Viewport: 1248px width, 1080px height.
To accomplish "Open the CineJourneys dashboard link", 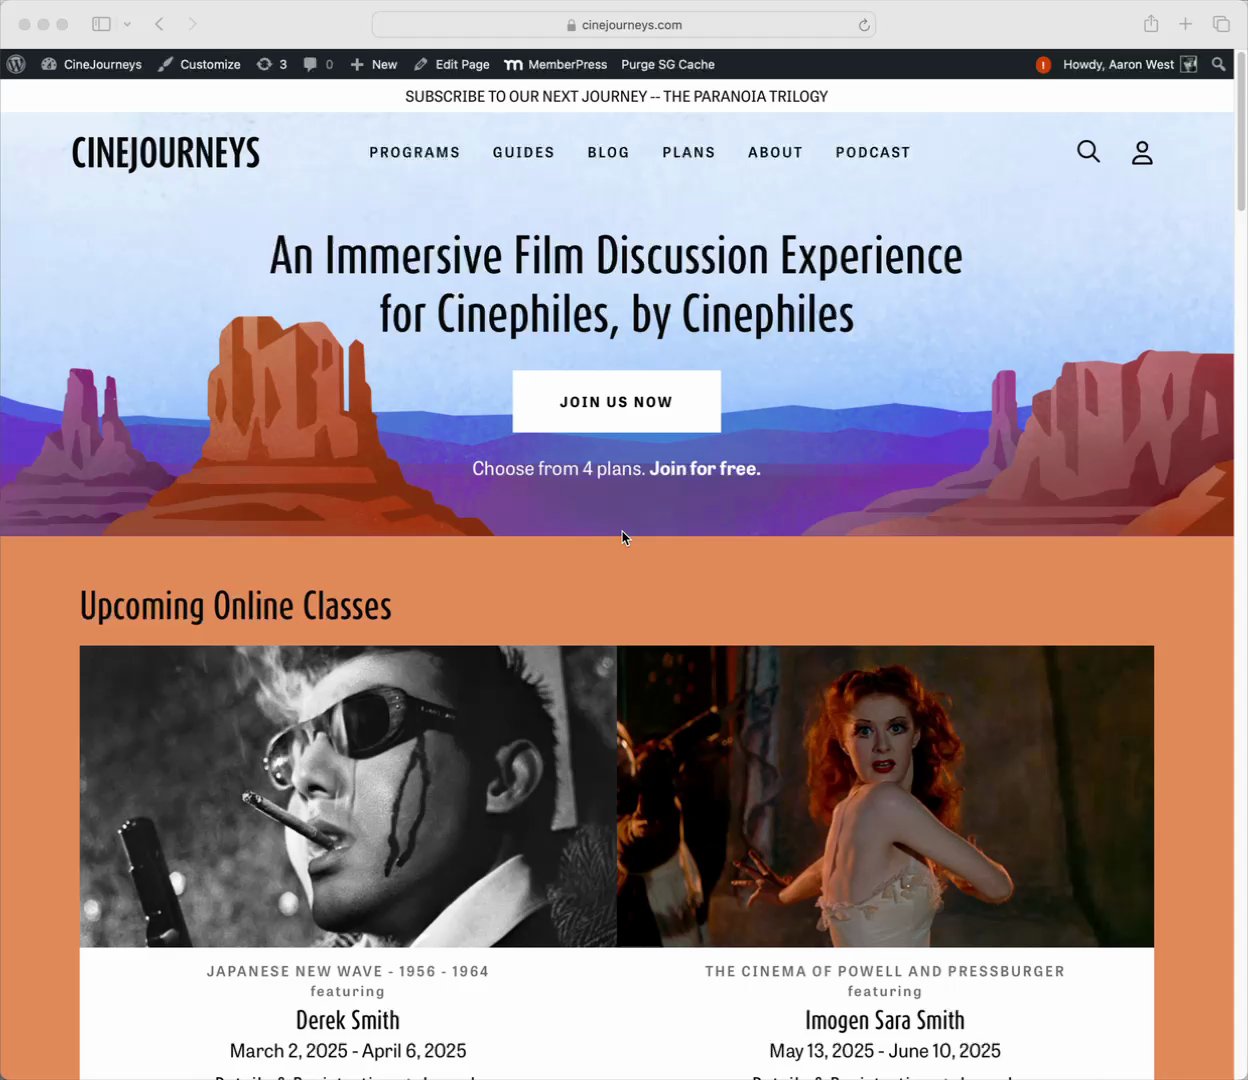I will (92, 64).
